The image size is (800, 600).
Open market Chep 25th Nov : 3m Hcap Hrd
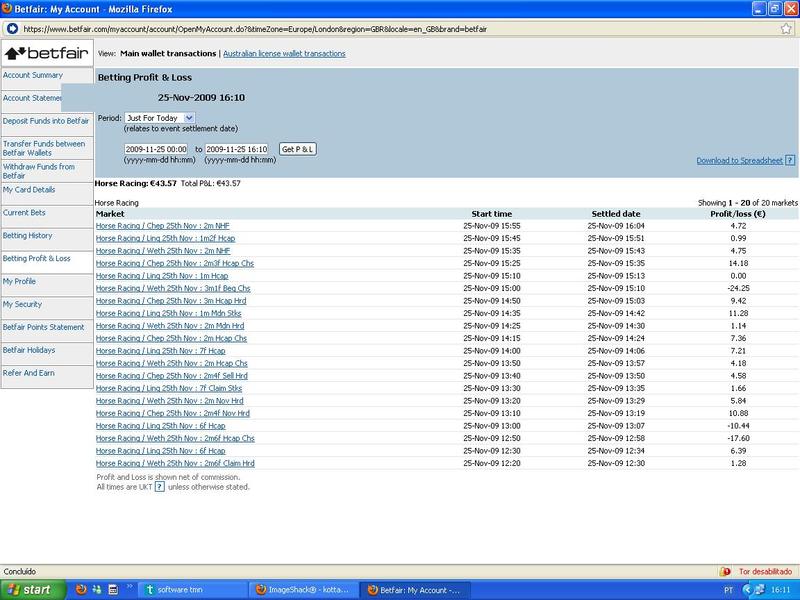171,301
